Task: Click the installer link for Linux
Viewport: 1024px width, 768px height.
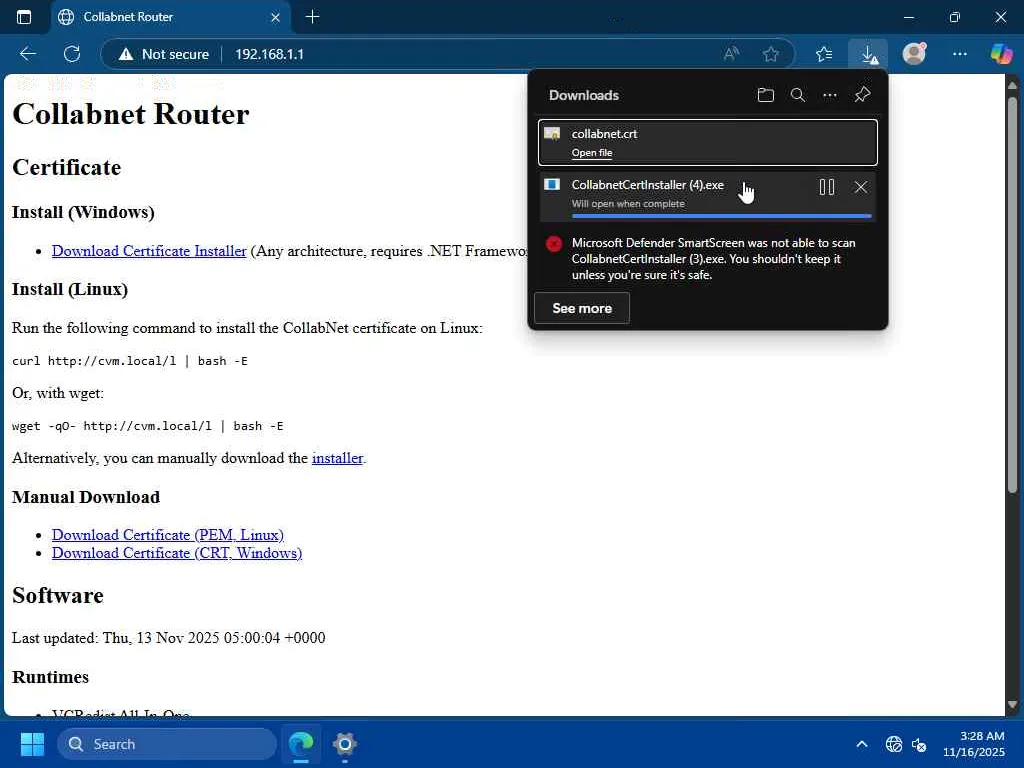Action: (x=337, y=458)
